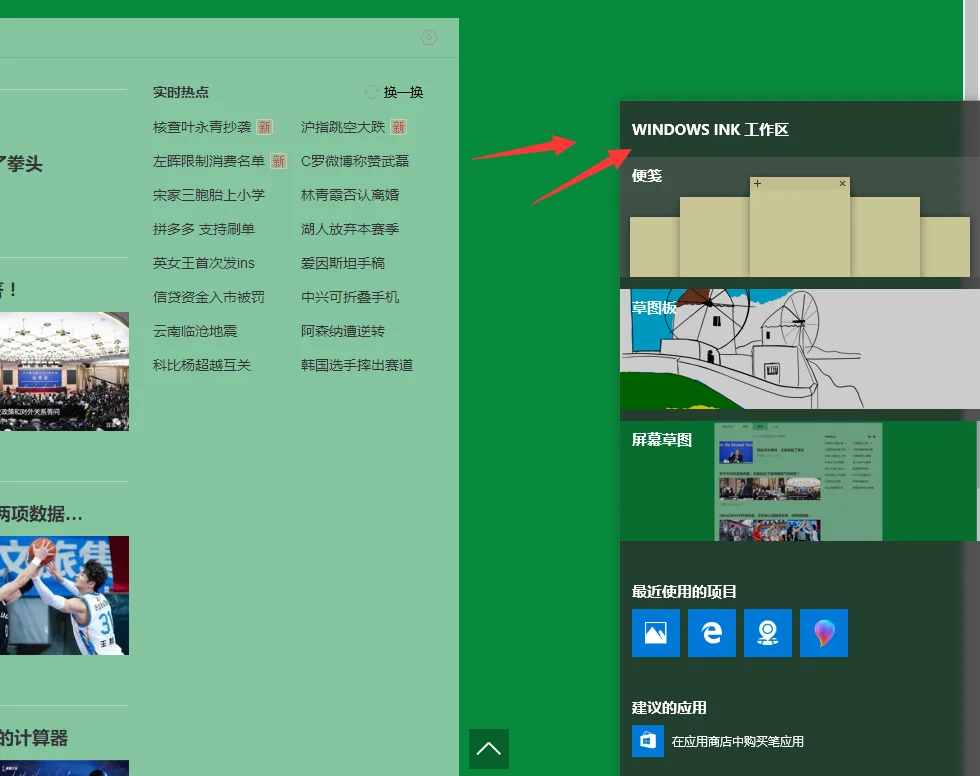Click the pen store icon under 建议的应用
Image resolution: width=980 pixels, height=776 pixels.
[x=647, y=741]
